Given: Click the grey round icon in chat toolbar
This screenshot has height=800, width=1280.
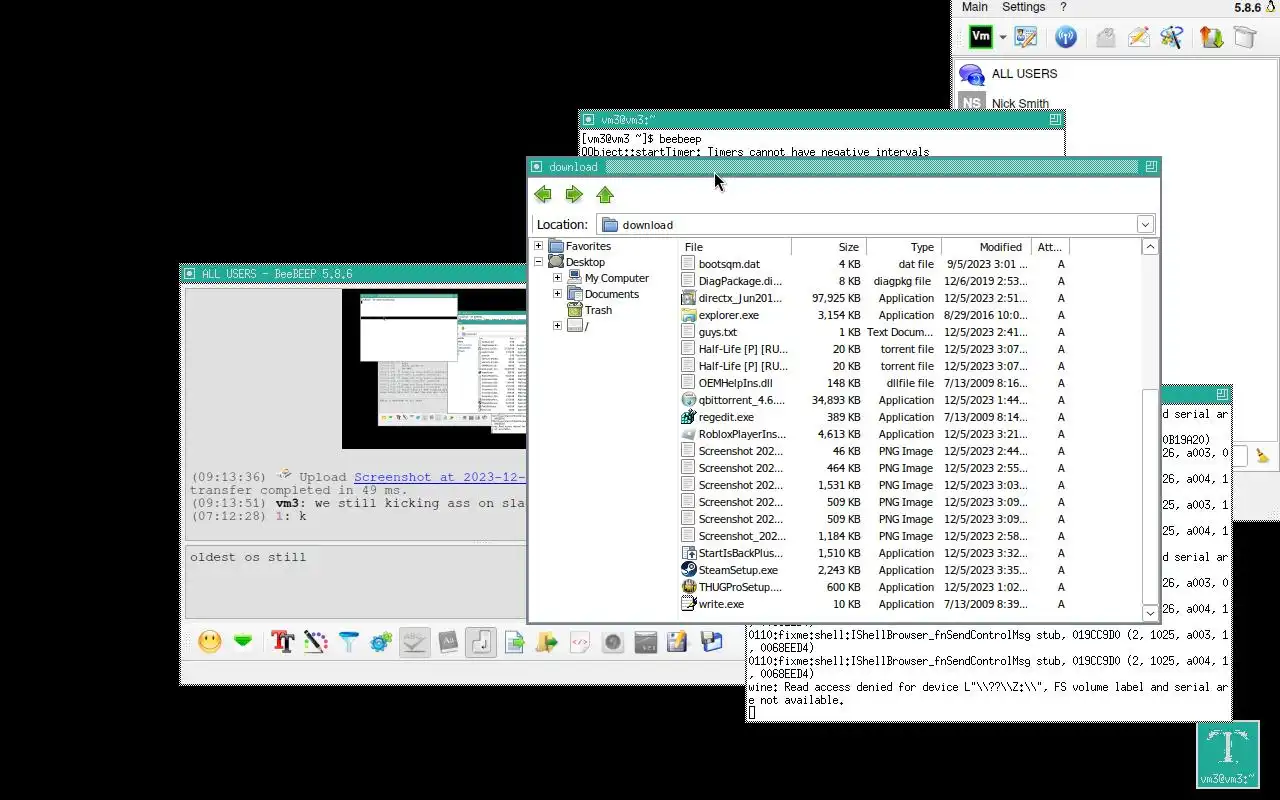Looking at the screenshot, I should click(x=613, y=642).
